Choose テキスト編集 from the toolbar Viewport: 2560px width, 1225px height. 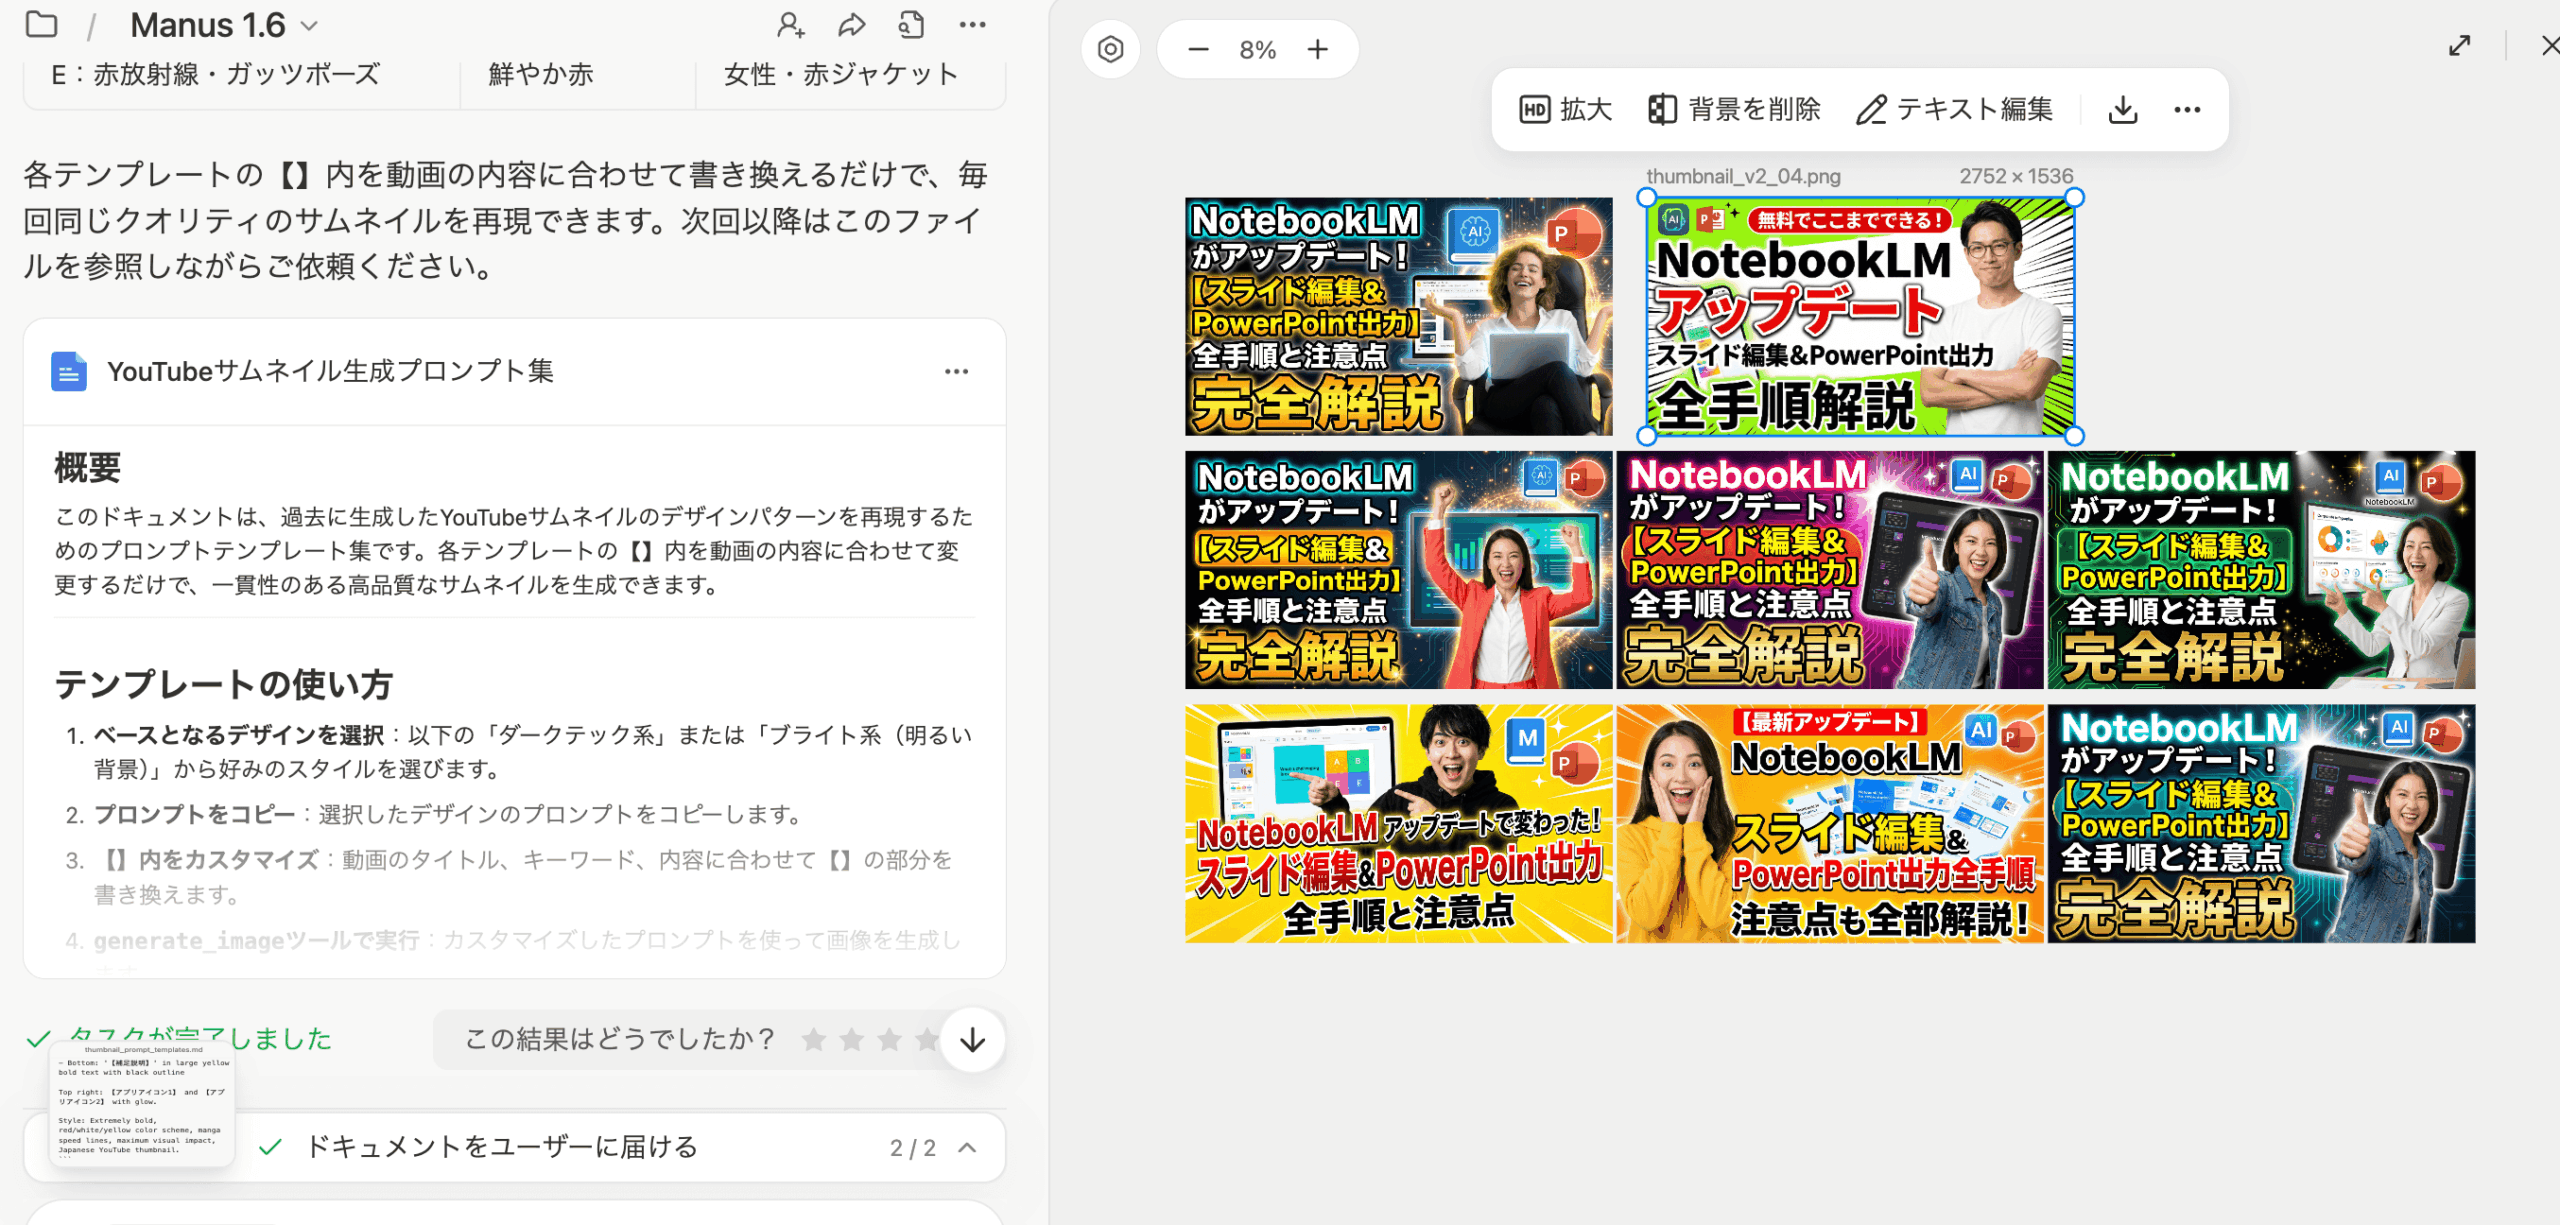pyautogui.click(x=1954, y=109)
